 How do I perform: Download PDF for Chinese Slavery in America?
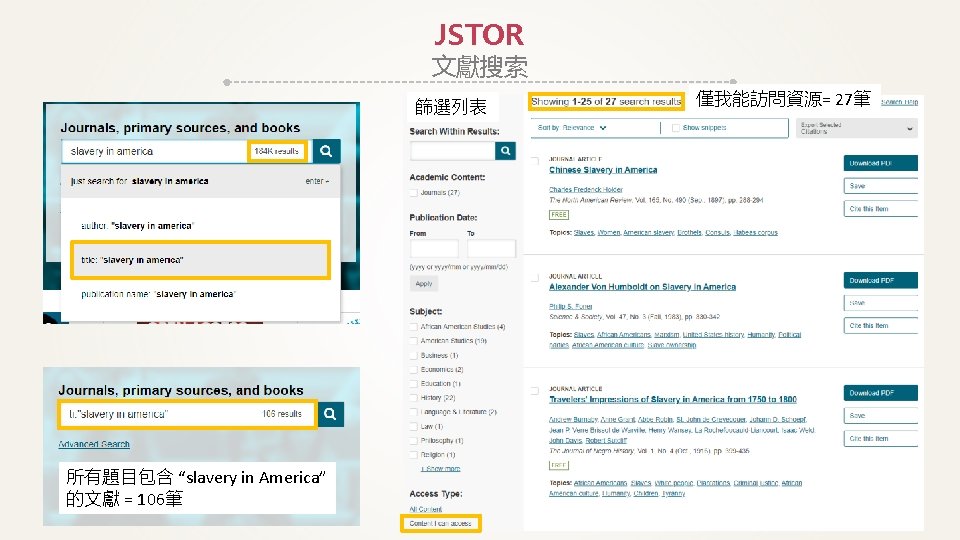point(880,163)
